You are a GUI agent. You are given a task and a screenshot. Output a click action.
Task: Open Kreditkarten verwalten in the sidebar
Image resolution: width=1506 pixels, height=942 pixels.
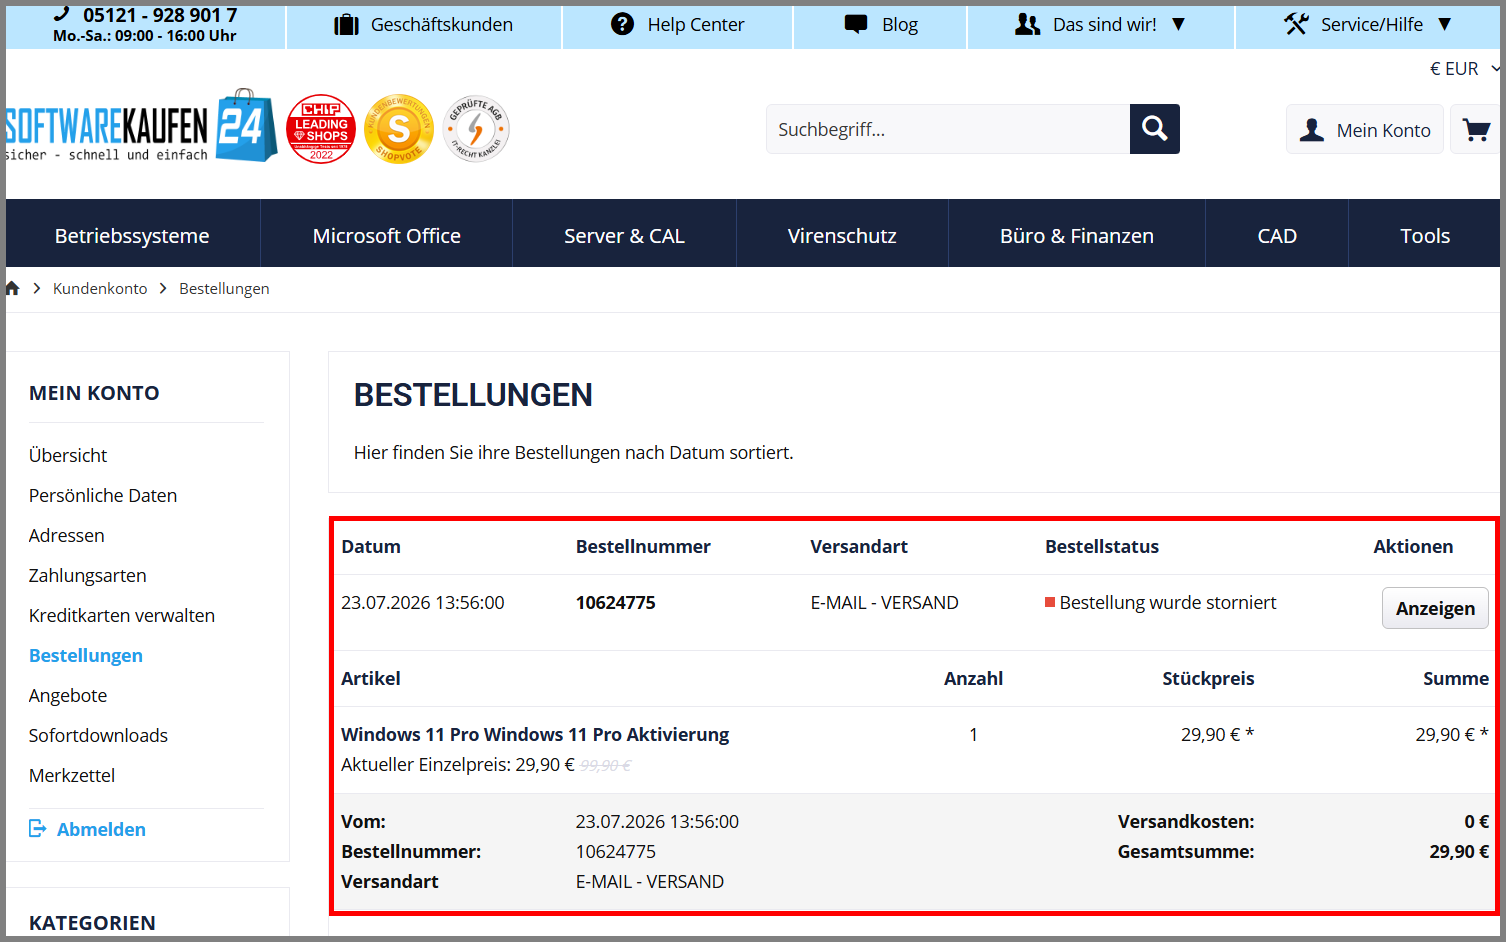[x=122, y=615]
